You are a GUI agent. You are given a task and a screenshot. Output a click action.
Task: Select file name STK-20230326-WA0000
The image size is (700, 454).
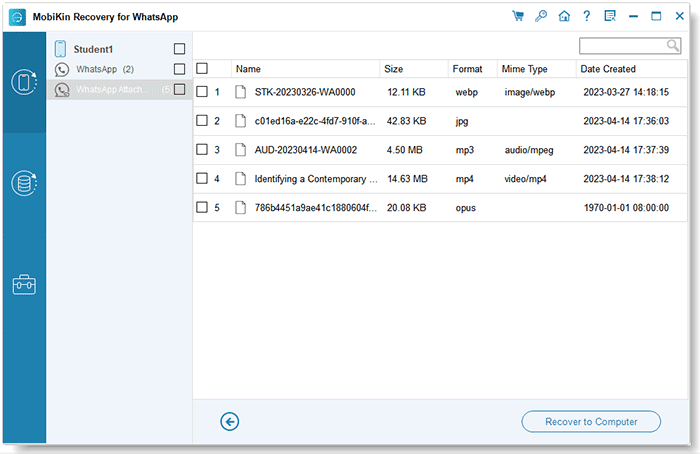tap(305, 92)
